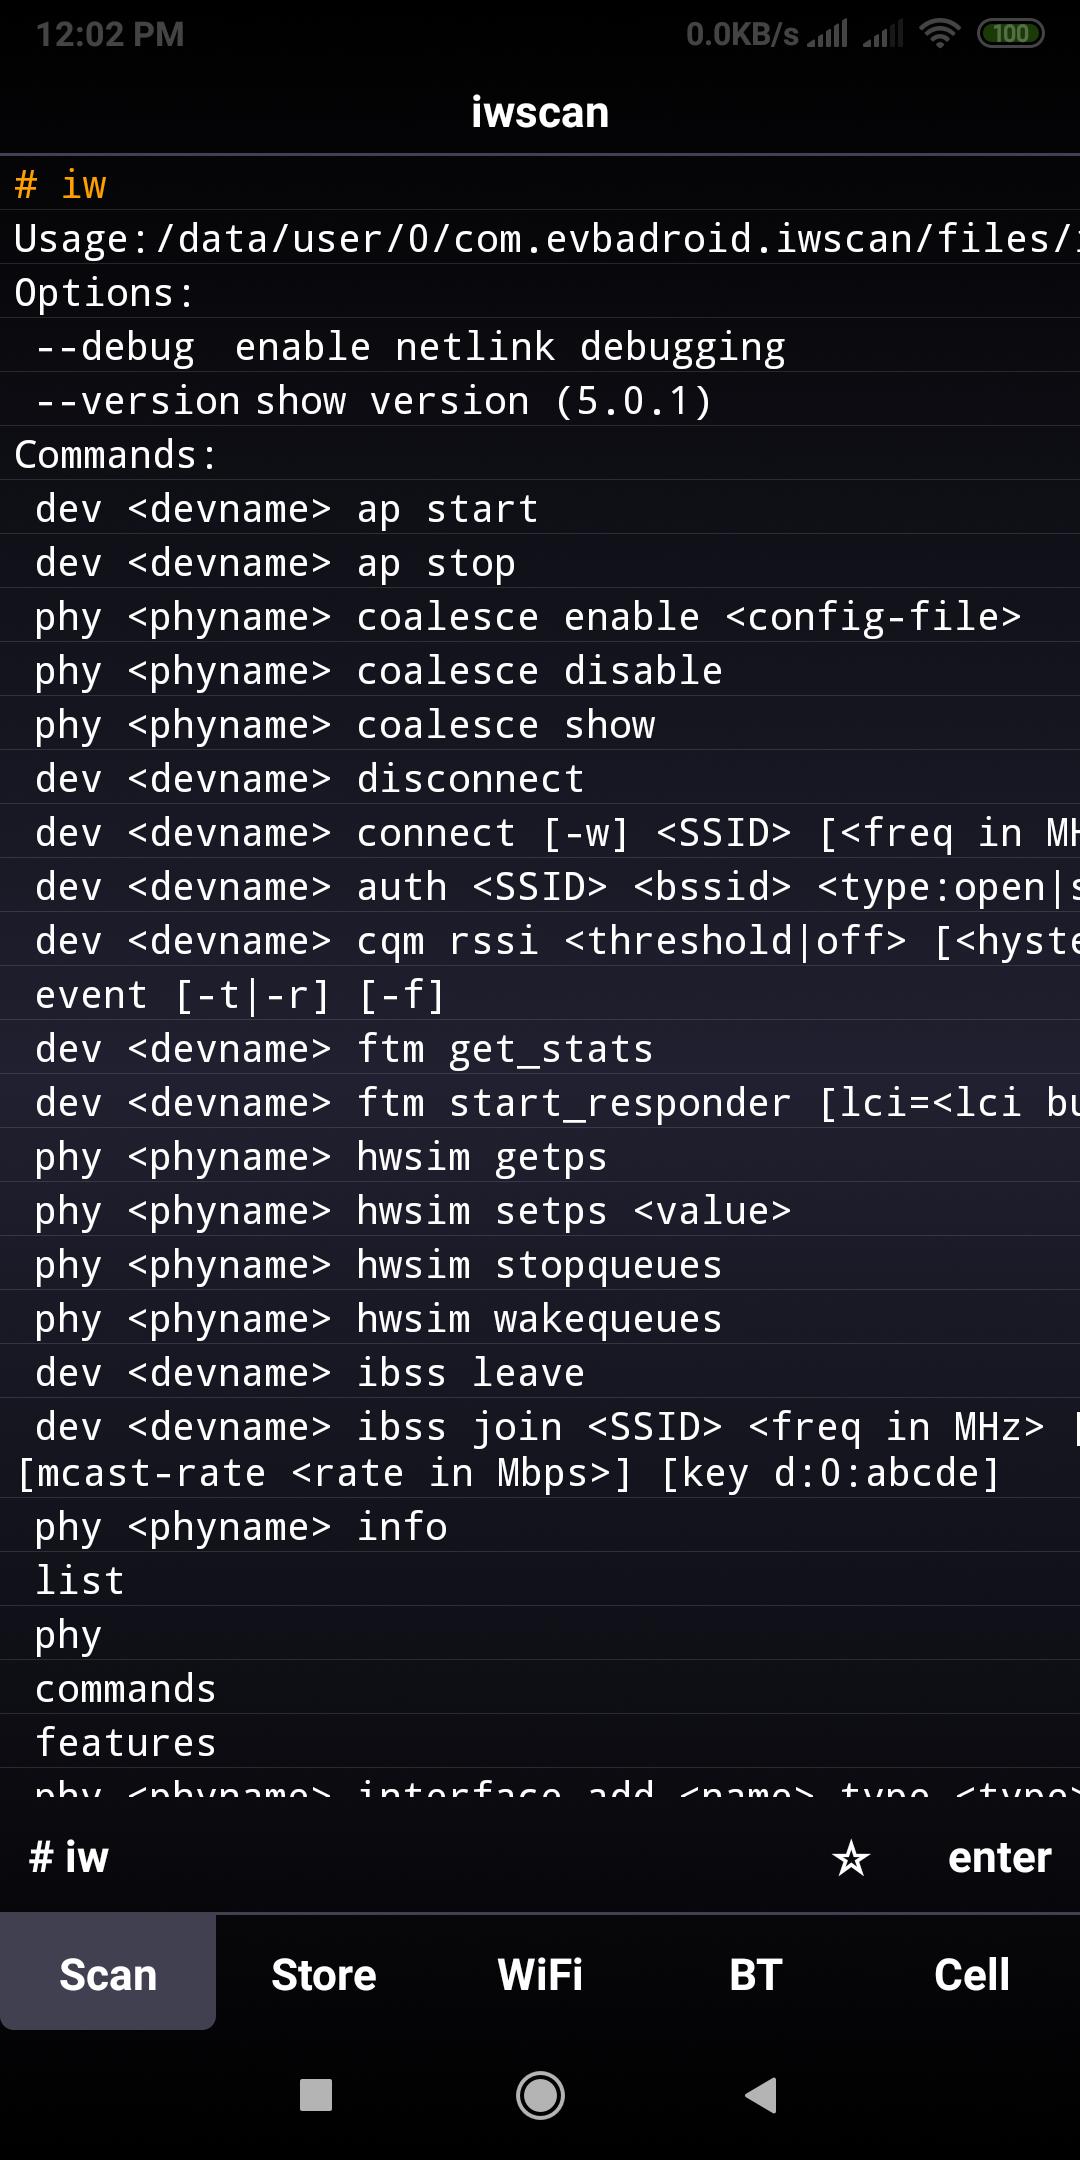This screenshot has height=2160, width=1080.
Task: Select the 'dev <devname> ap start' line
Action: 287,508
